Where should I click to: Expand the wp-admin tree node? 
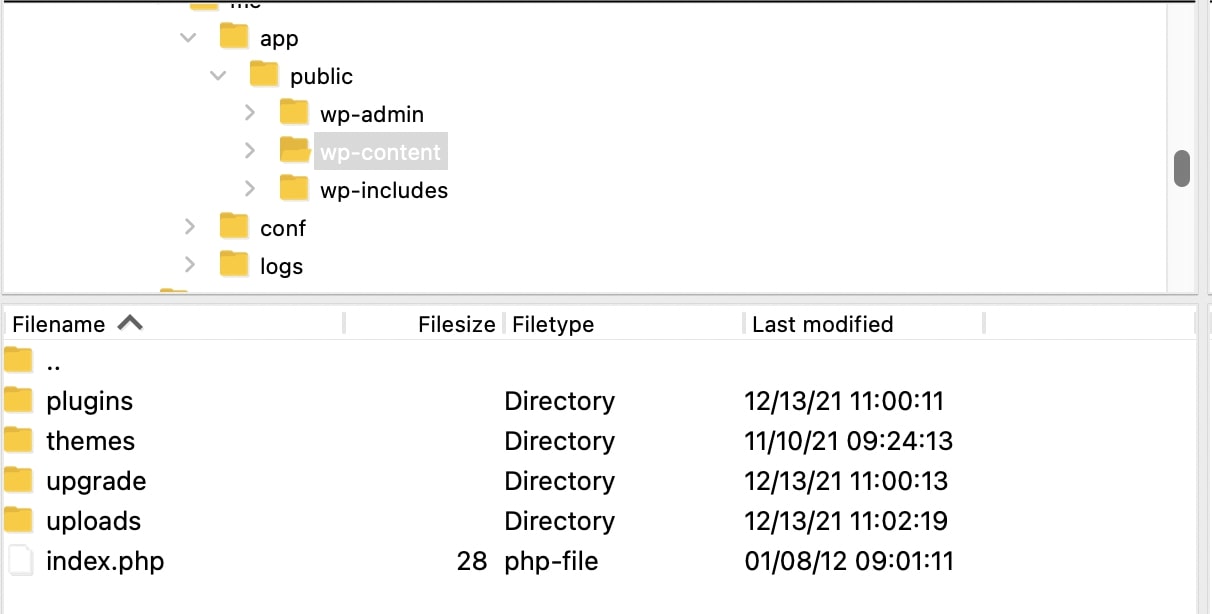[x=250, y=113]
